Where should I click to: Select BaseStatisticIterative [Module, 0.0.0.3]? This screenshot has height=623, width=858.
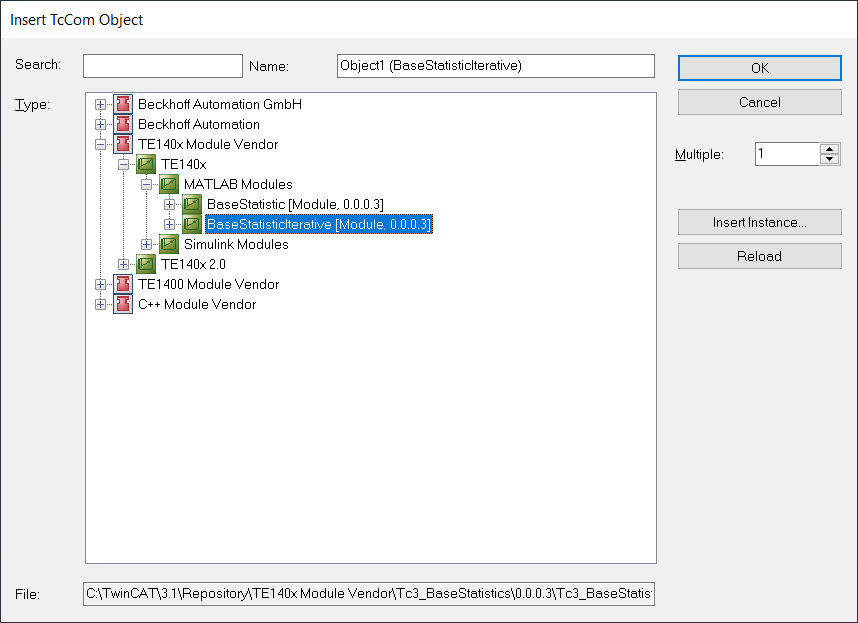tap(319, 224)
